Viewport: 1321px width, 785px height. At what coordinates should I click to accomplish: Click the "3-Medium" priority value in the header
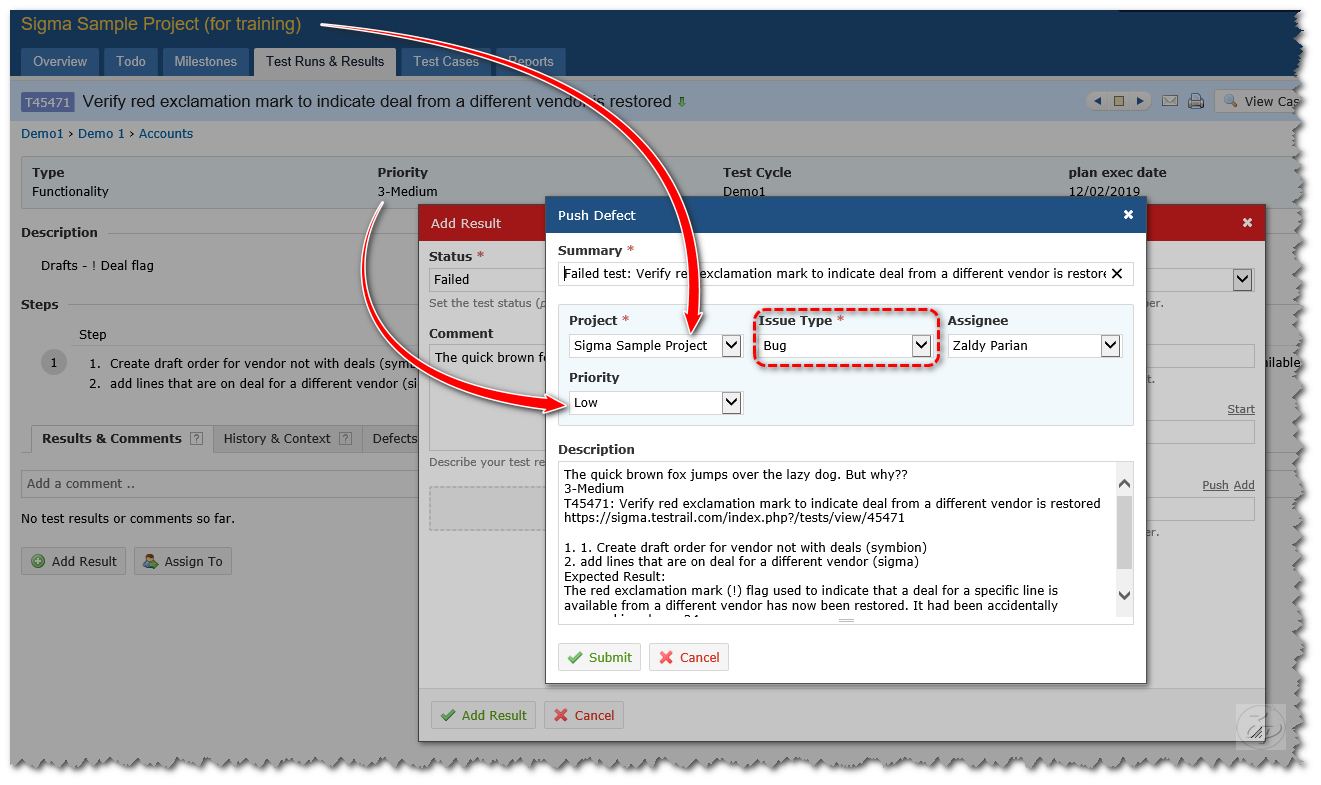pyautogui.click(x=407, y=191)
